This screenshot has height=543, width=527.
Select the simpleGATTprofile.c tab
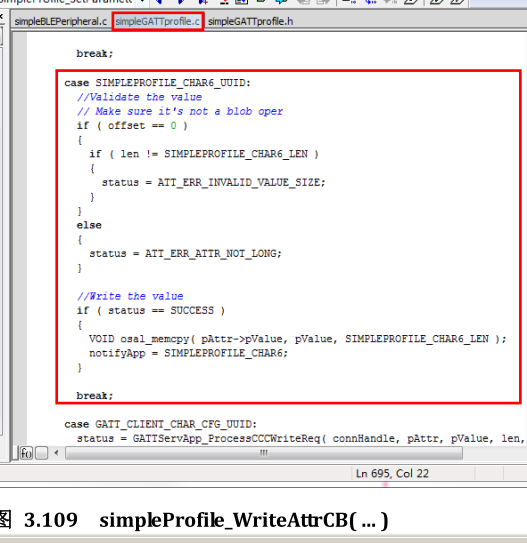pos(158,21)
